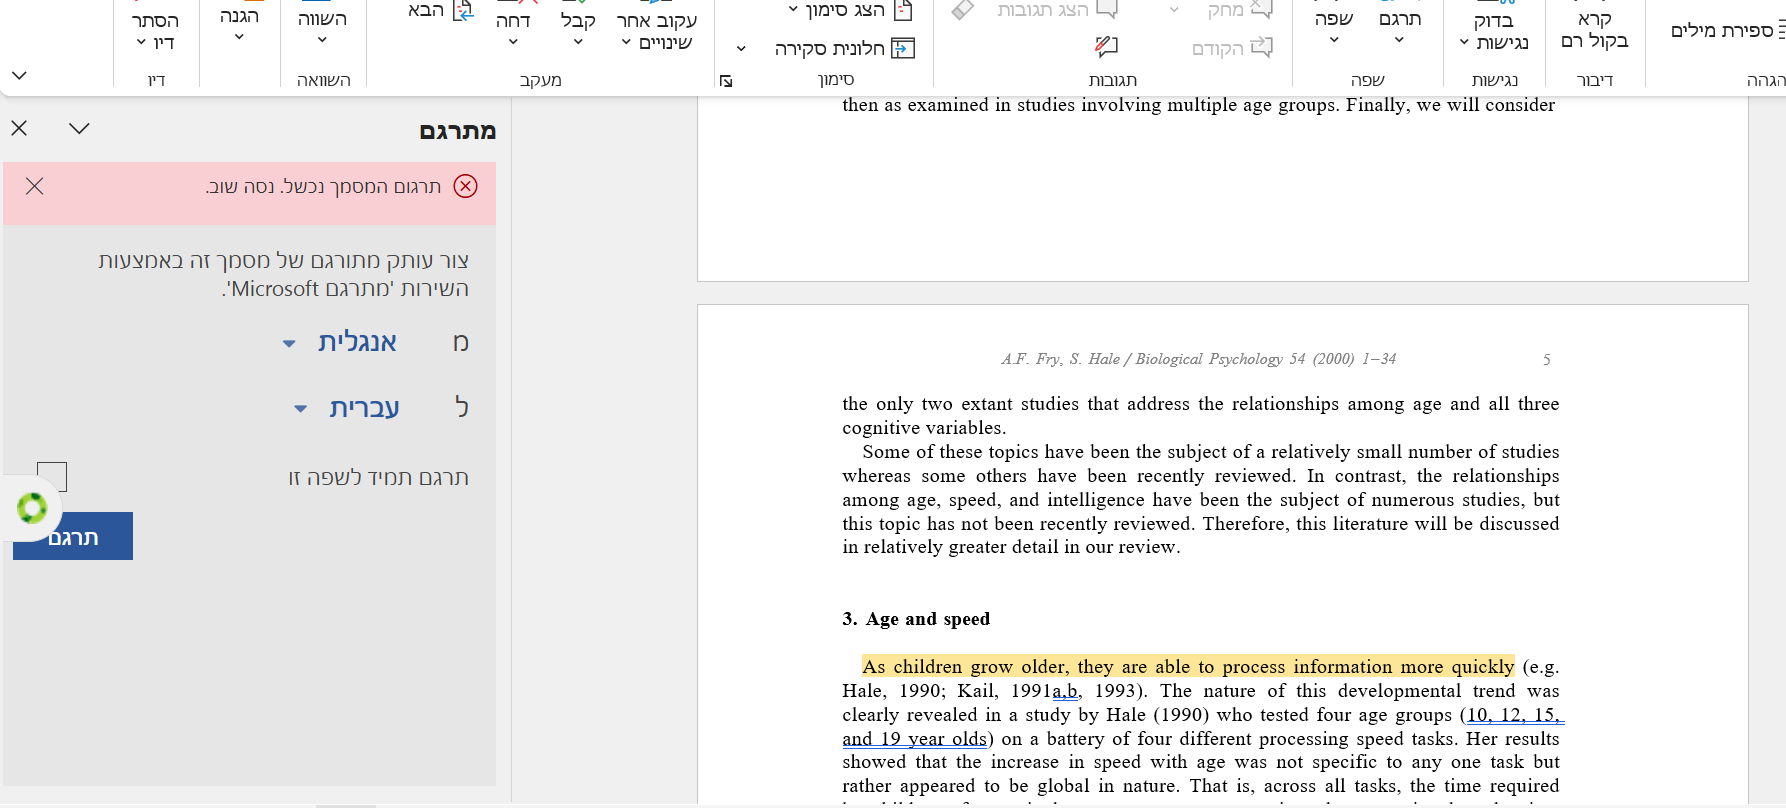This screenshot has width=1786, height=808.
Task: Click the ink comment pen icon
Action: 1106,46
